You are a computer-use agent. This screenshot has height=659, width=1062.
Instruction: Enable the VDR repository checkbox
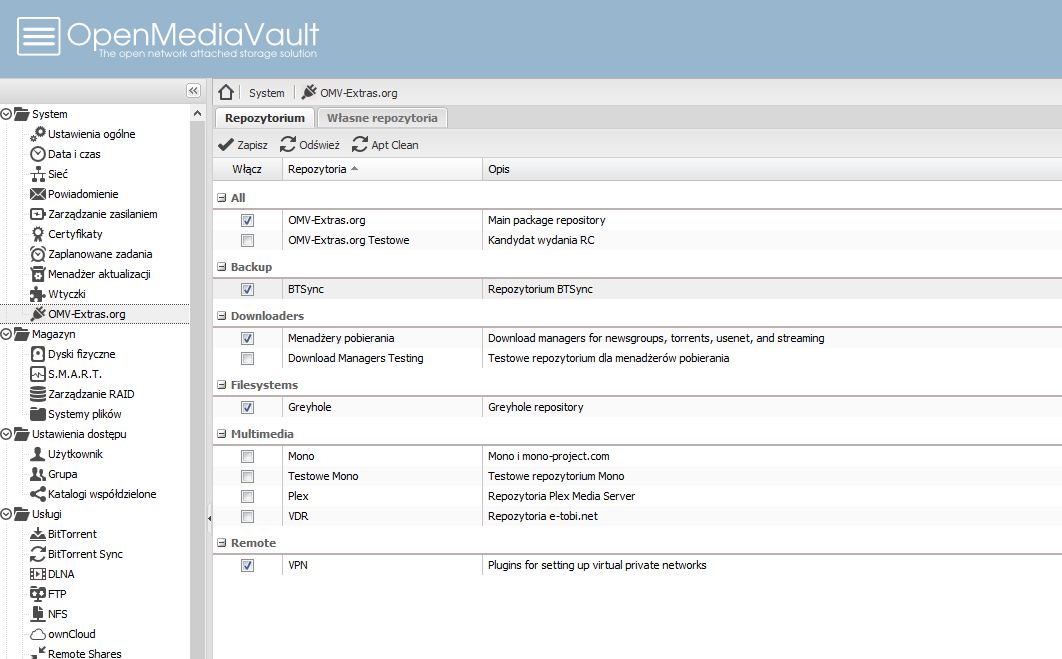point(247,517)
